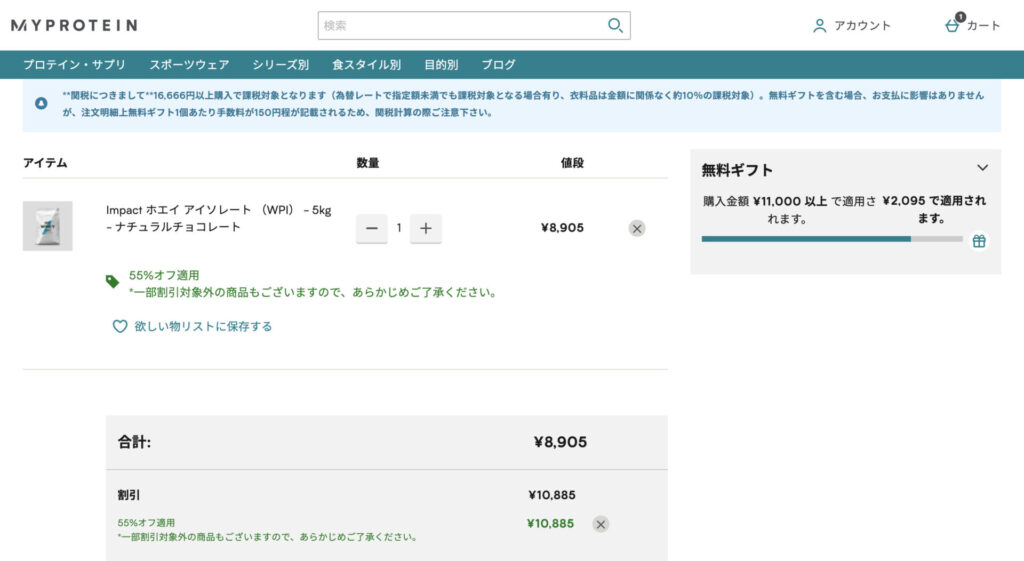Click the 割引 ¥10,885 amount
This screenshot has height=561, width=1024.
(x=552, y=495)
